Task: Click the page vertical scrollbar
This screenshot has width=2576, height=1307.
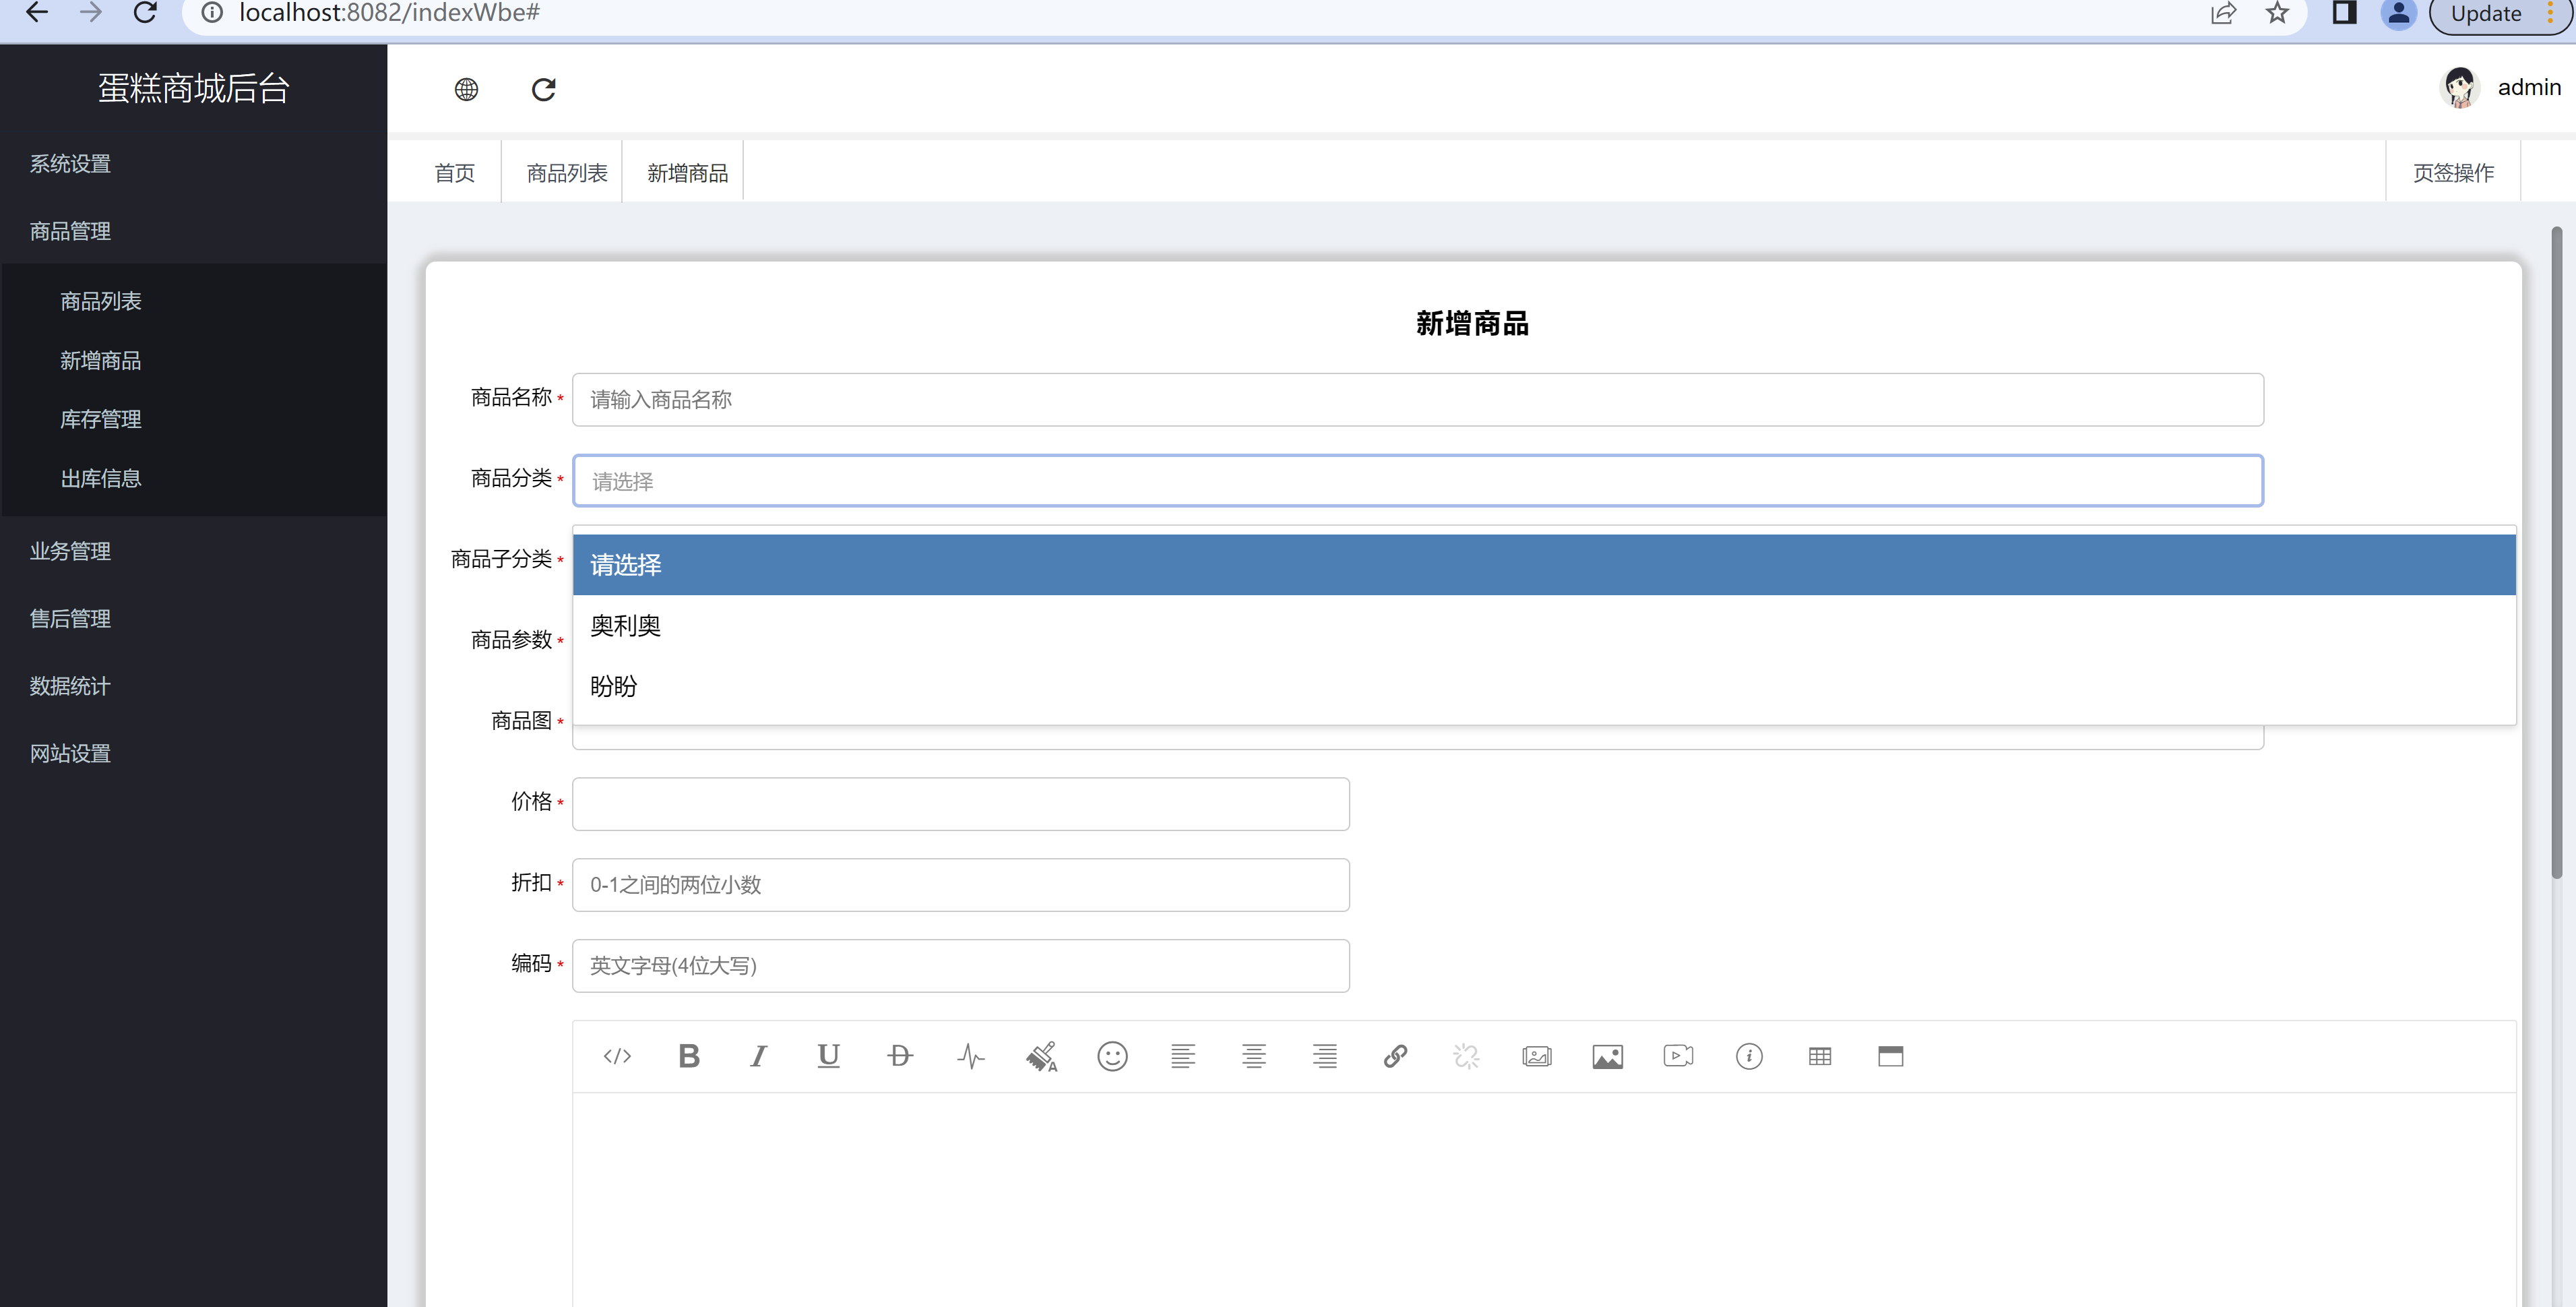Action: (x=2557, y=553)
